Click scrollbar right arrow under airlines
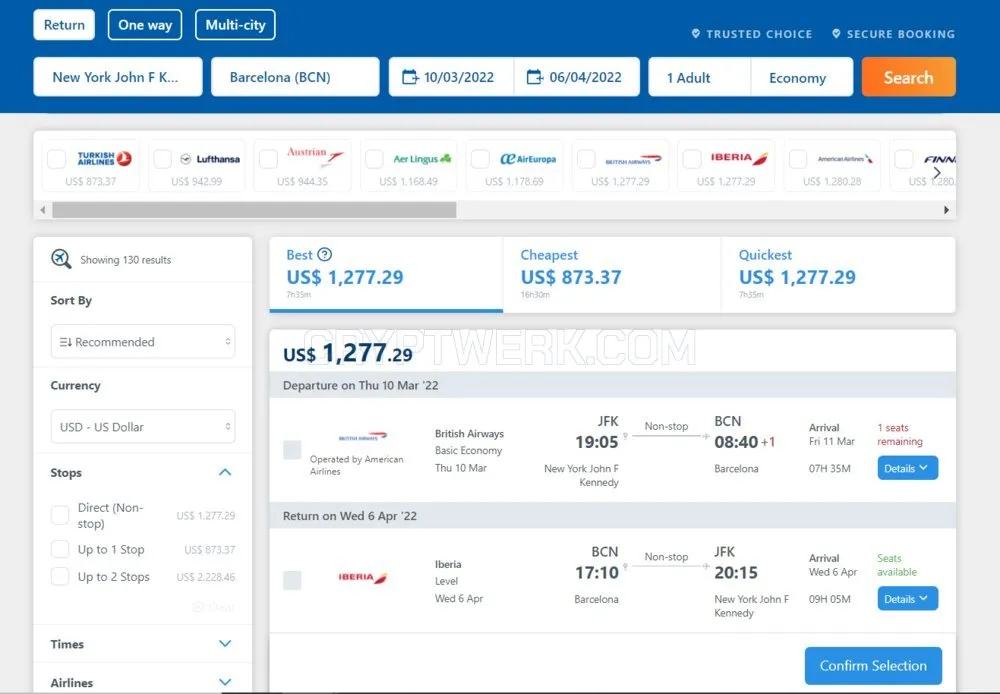 pos(946,210)
